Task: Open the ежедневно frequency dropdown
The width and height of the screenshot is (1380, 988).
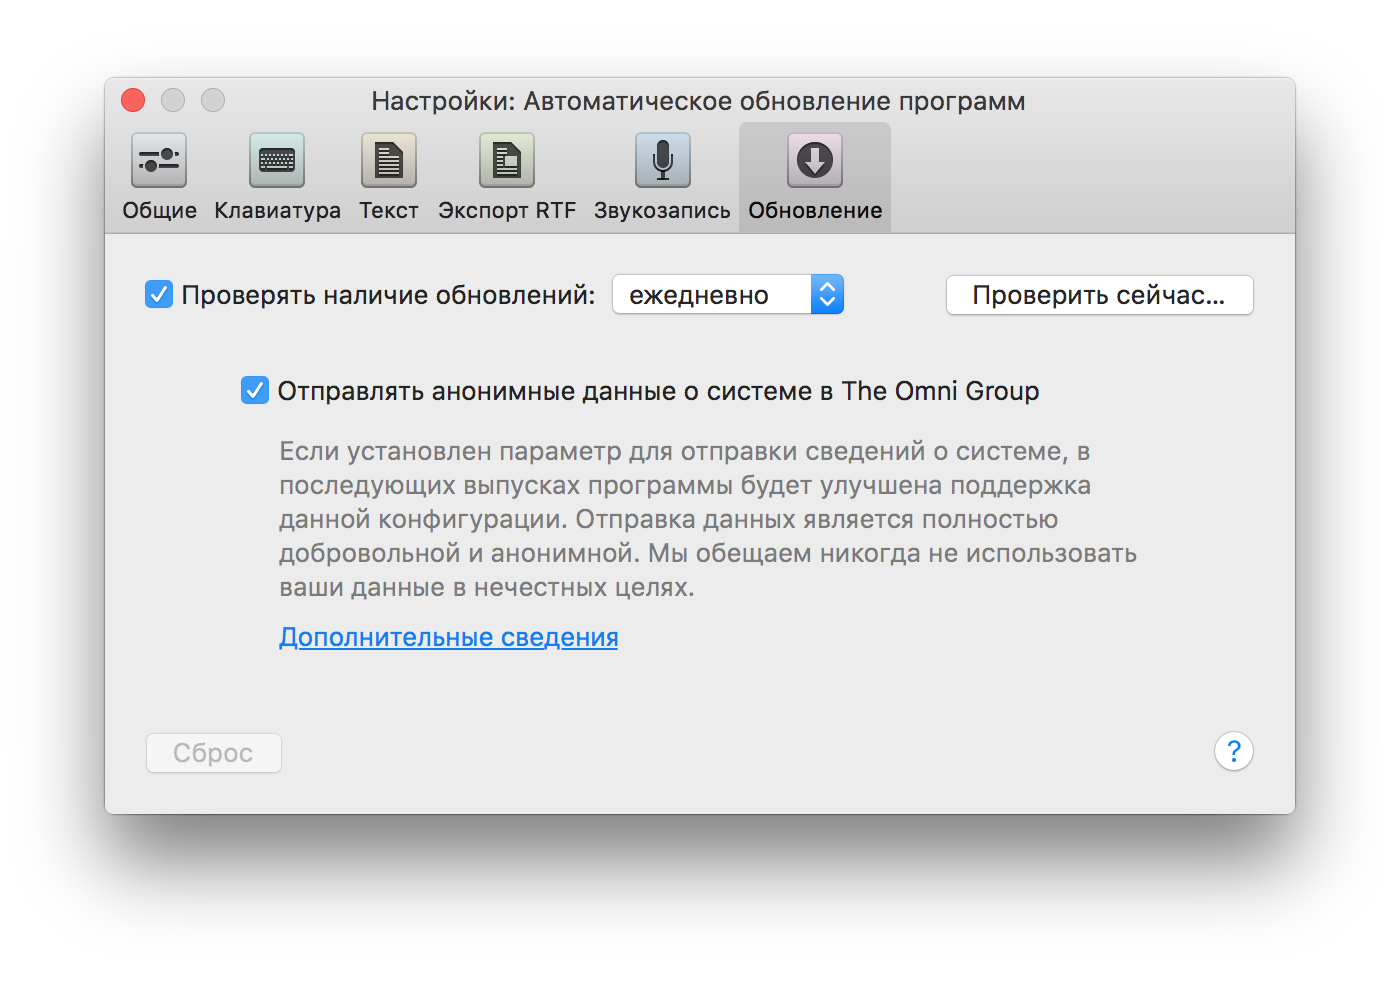Action: point(728,294)
